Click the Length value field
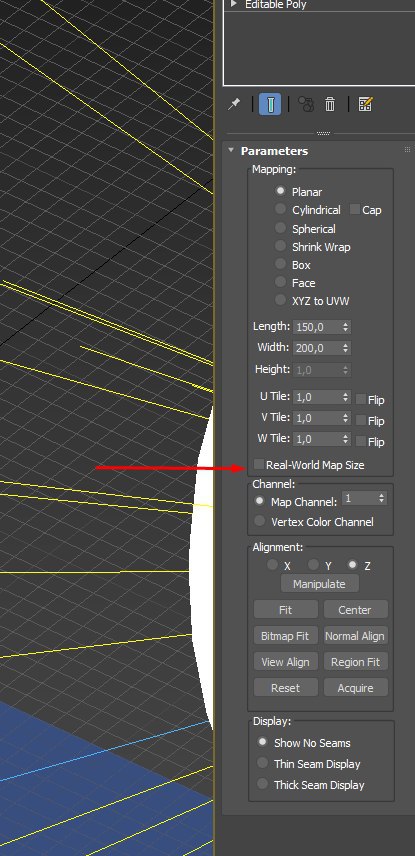This screenshot has height=856, width=415. point(317,327)
